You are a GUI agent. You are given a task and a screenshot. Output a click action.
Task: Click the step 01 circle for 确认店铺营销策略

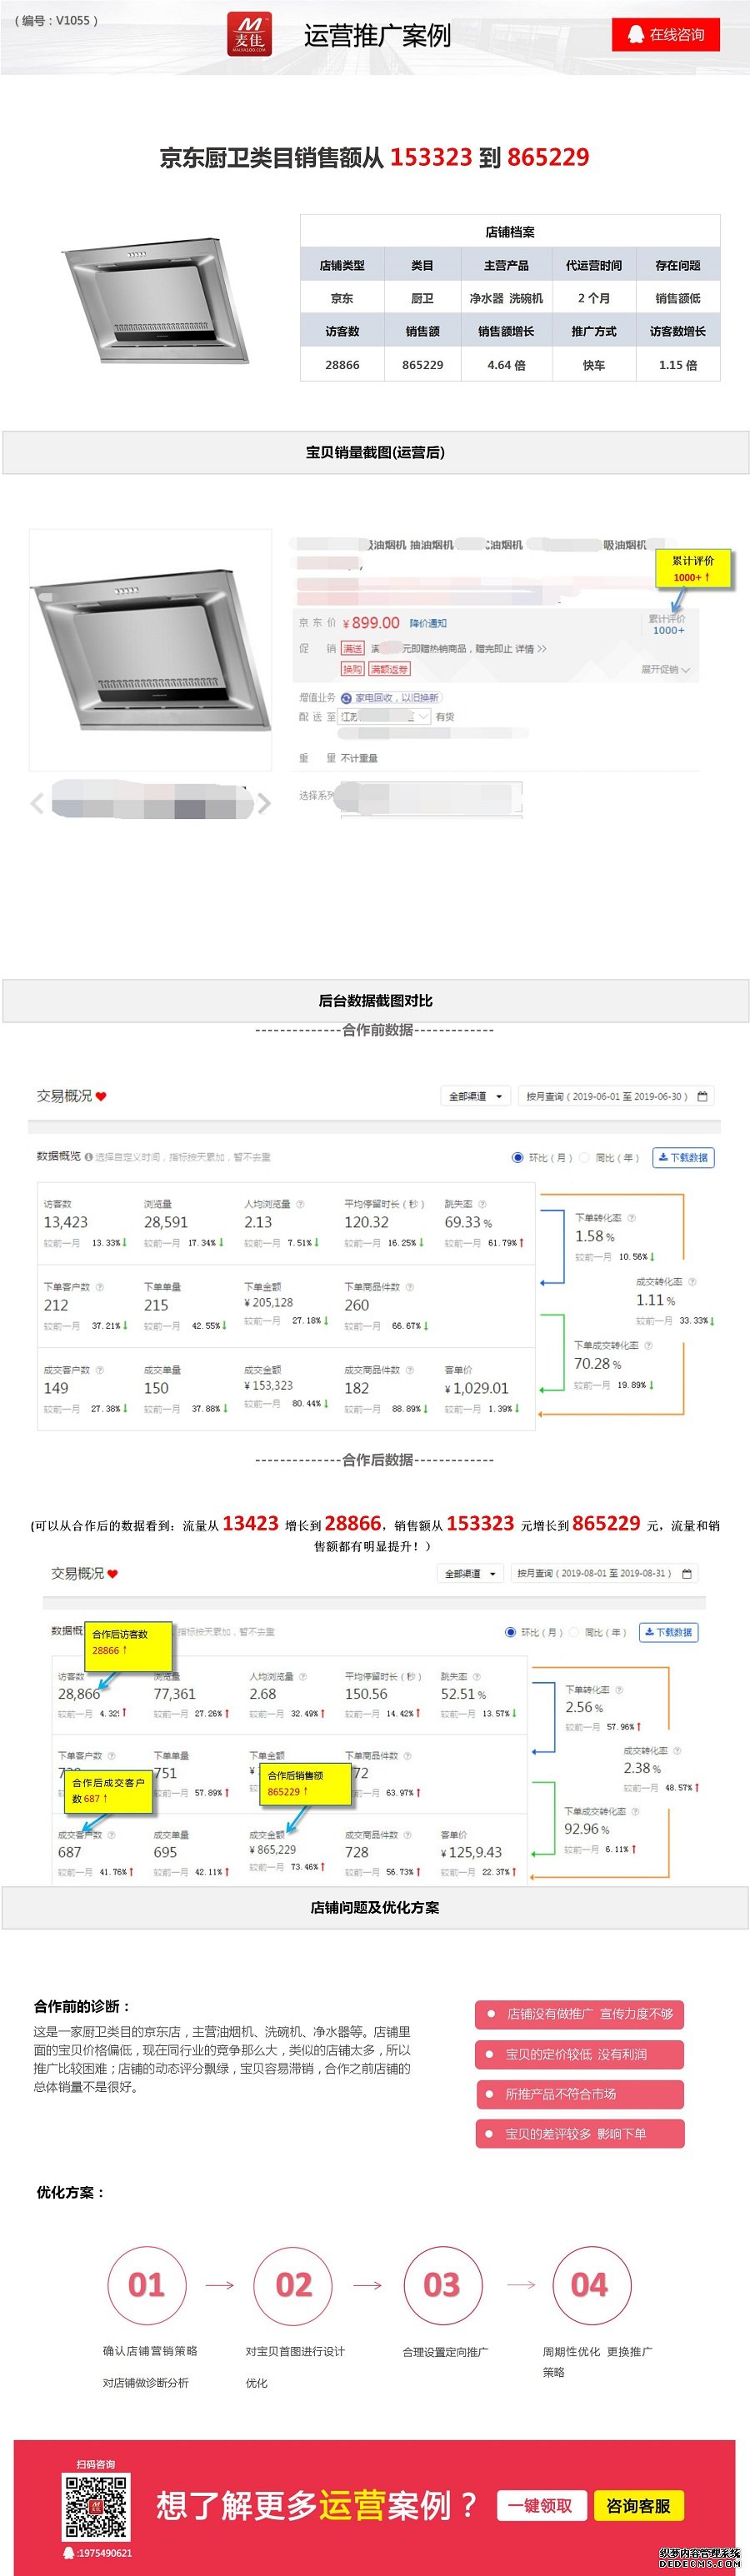click(147, 2285)
